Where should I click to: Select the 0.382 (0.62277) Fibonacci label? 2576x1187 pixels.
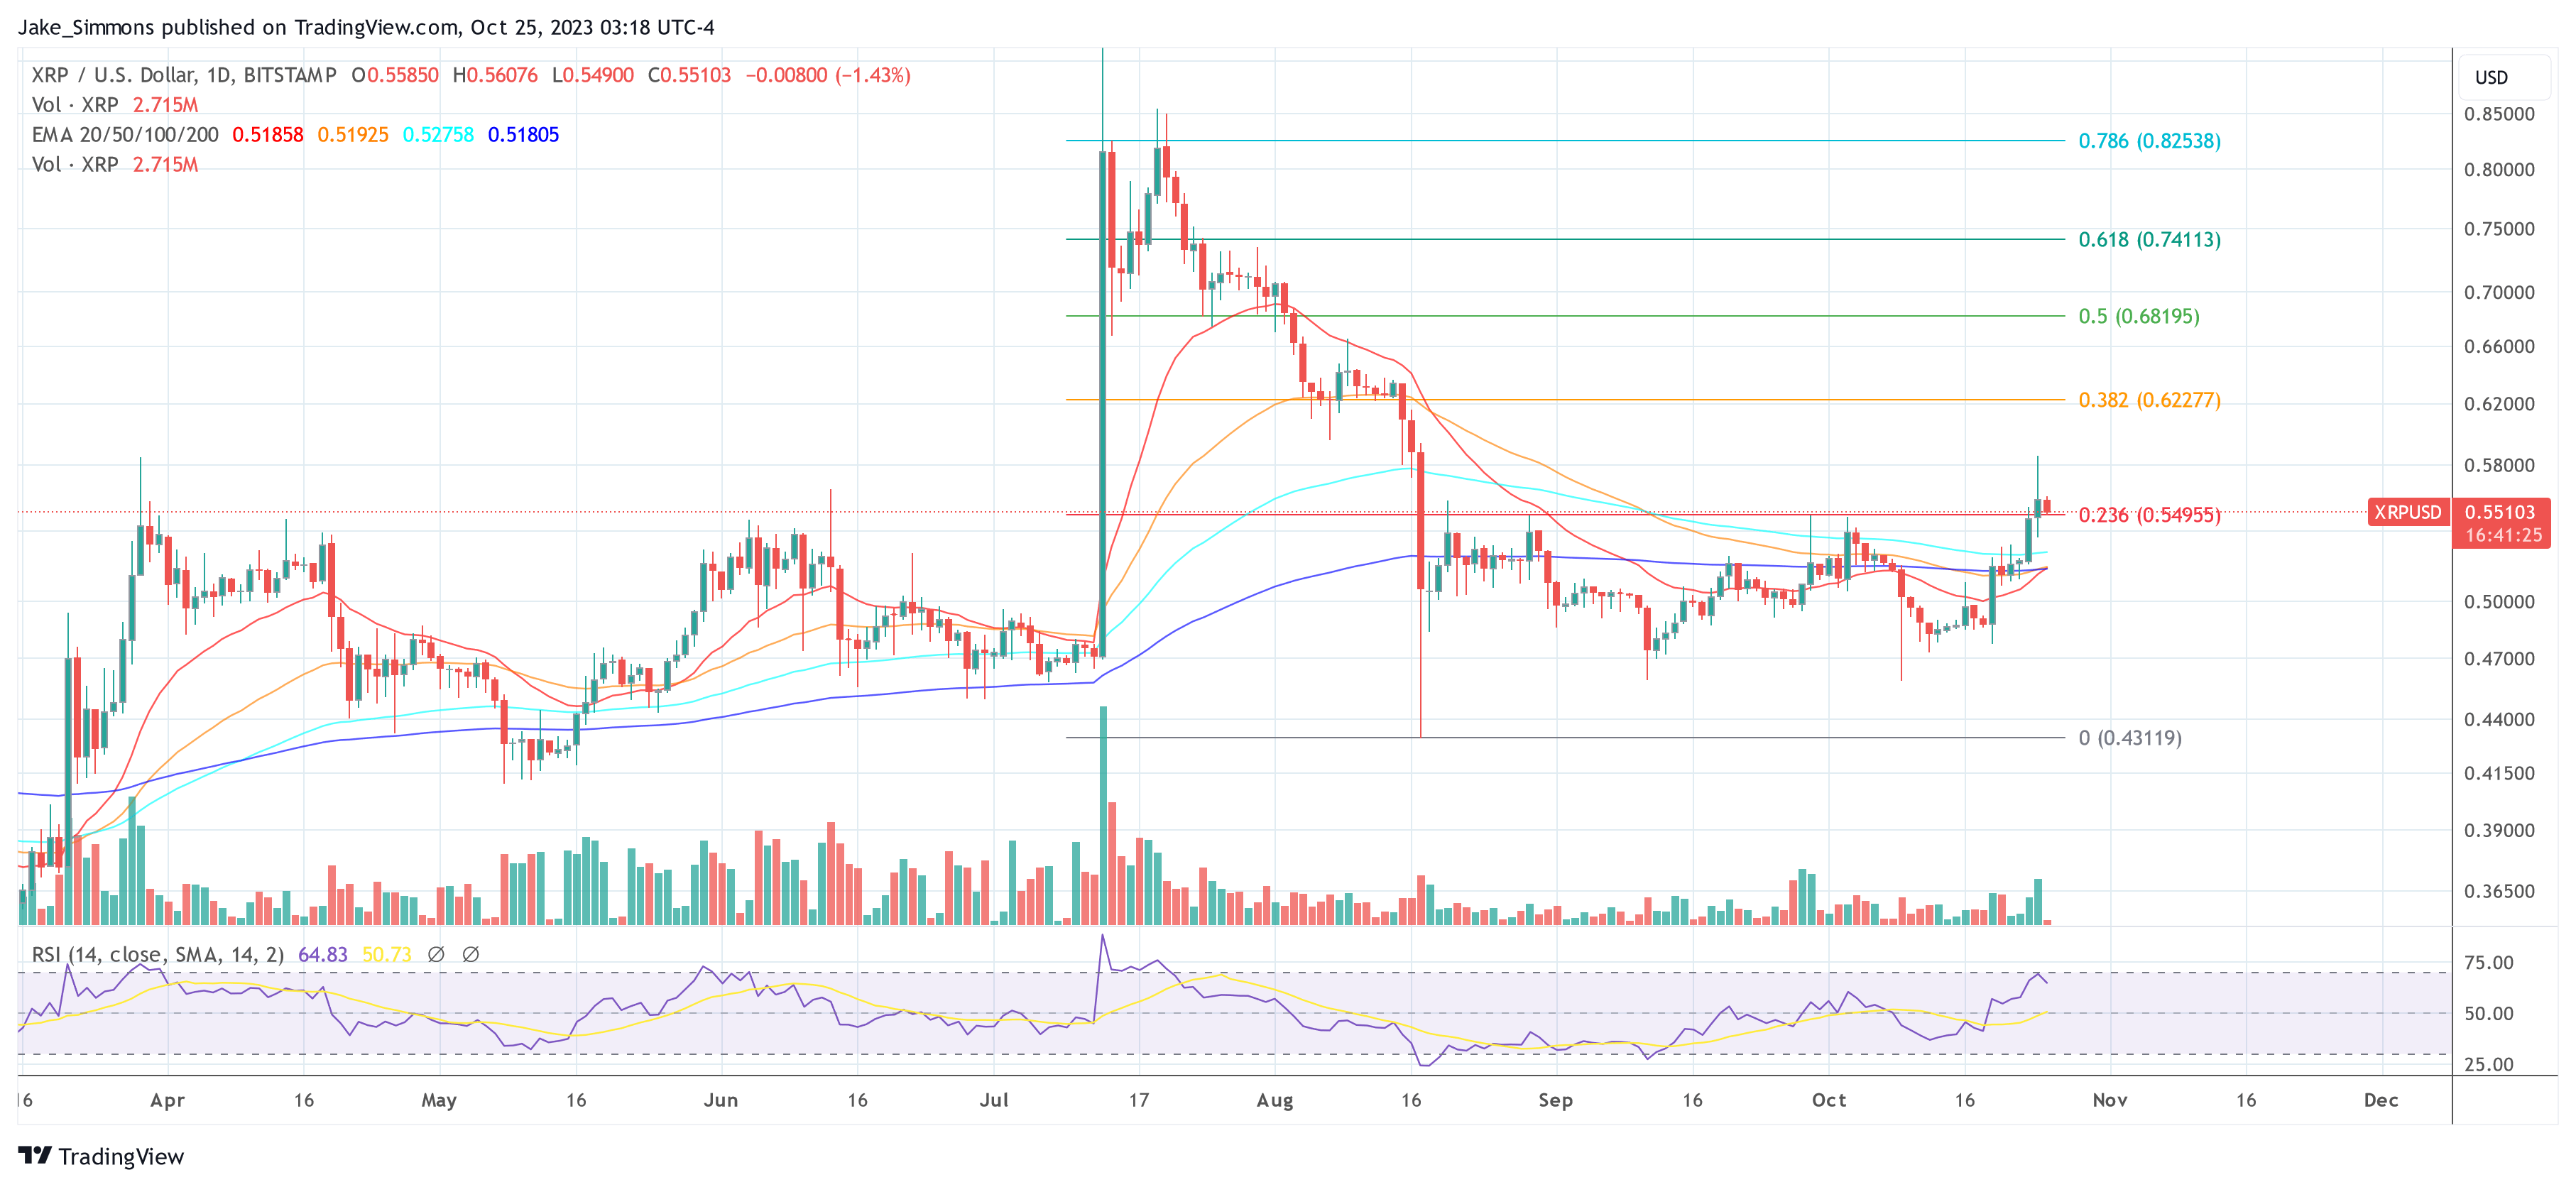2149,401
